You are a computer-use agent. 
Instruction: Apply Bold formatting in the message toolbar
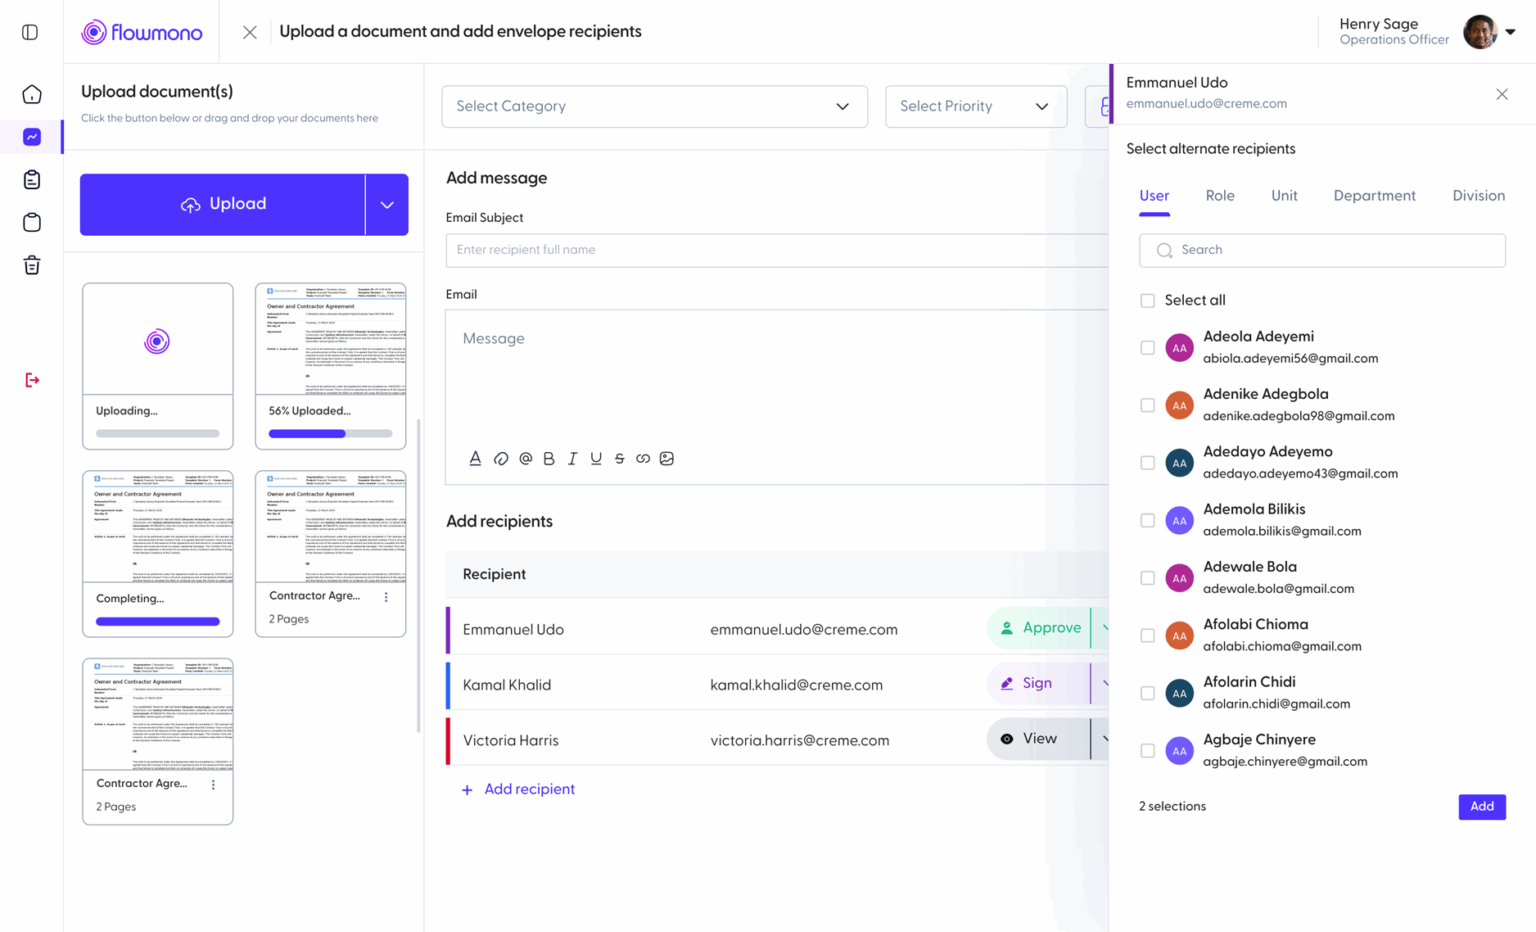[548, 458]
